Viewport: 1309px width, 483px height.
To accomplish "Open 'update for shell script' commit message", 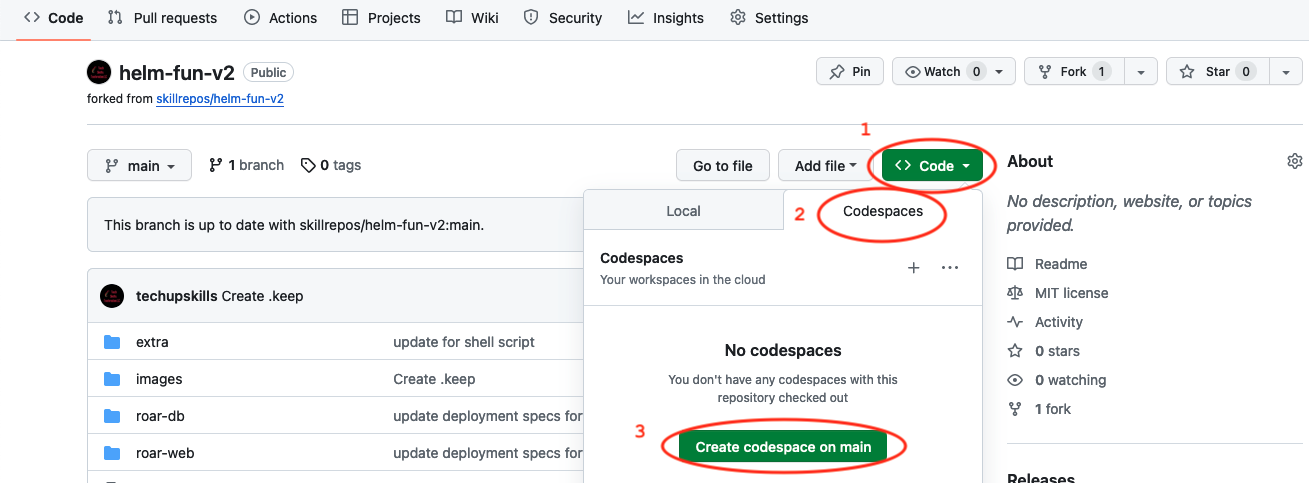I will pyautogui.click(x=464, y=342).
